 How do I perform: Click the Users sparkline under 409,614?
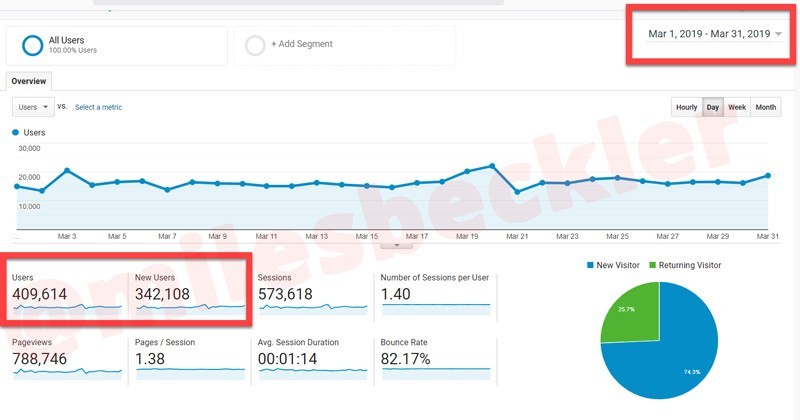pos(67,308)
